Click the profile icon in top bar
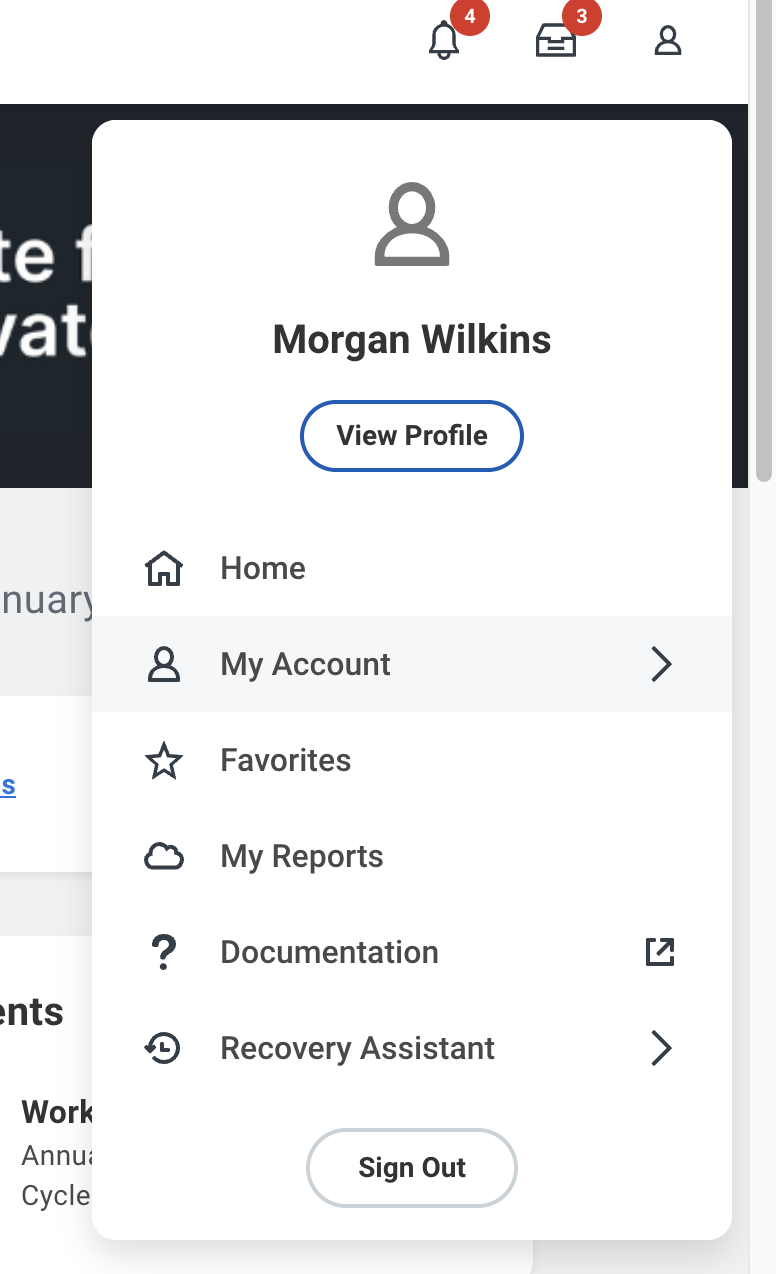The image size is (776, 1274). (667, 41)
